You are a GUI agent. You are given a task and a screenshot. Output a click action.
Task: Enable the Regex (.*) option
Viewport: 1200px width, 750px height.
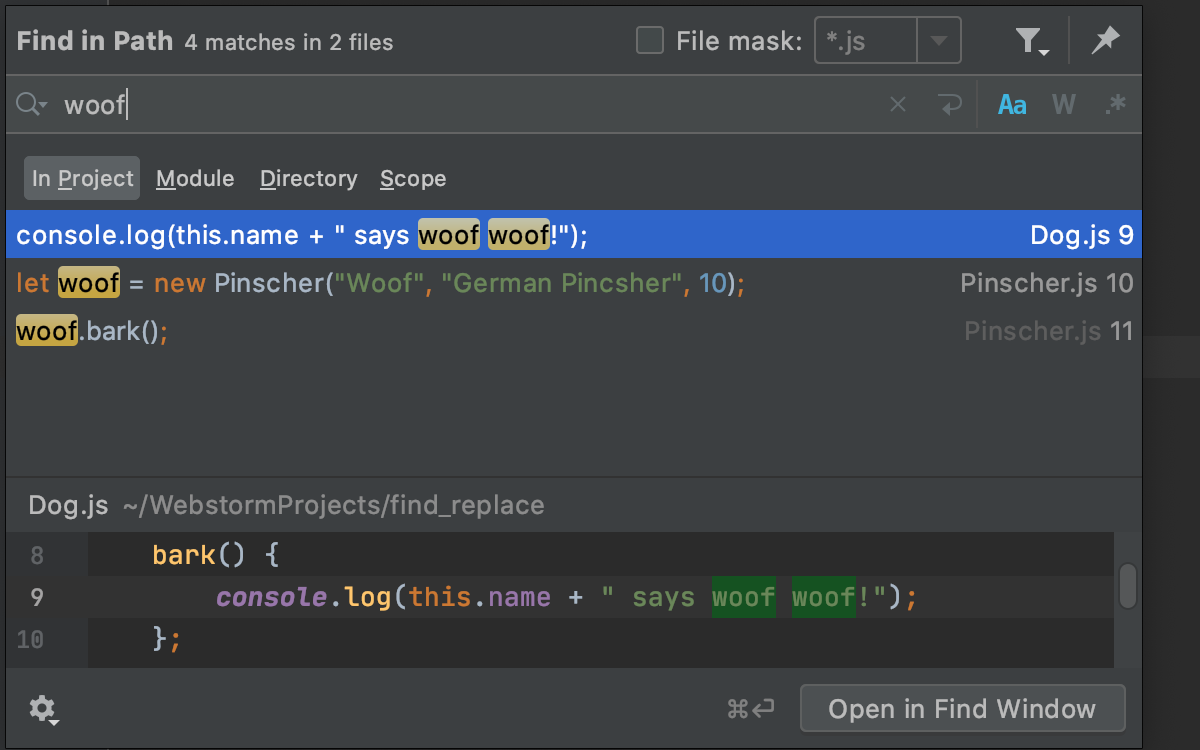[x=1115, y=104]
